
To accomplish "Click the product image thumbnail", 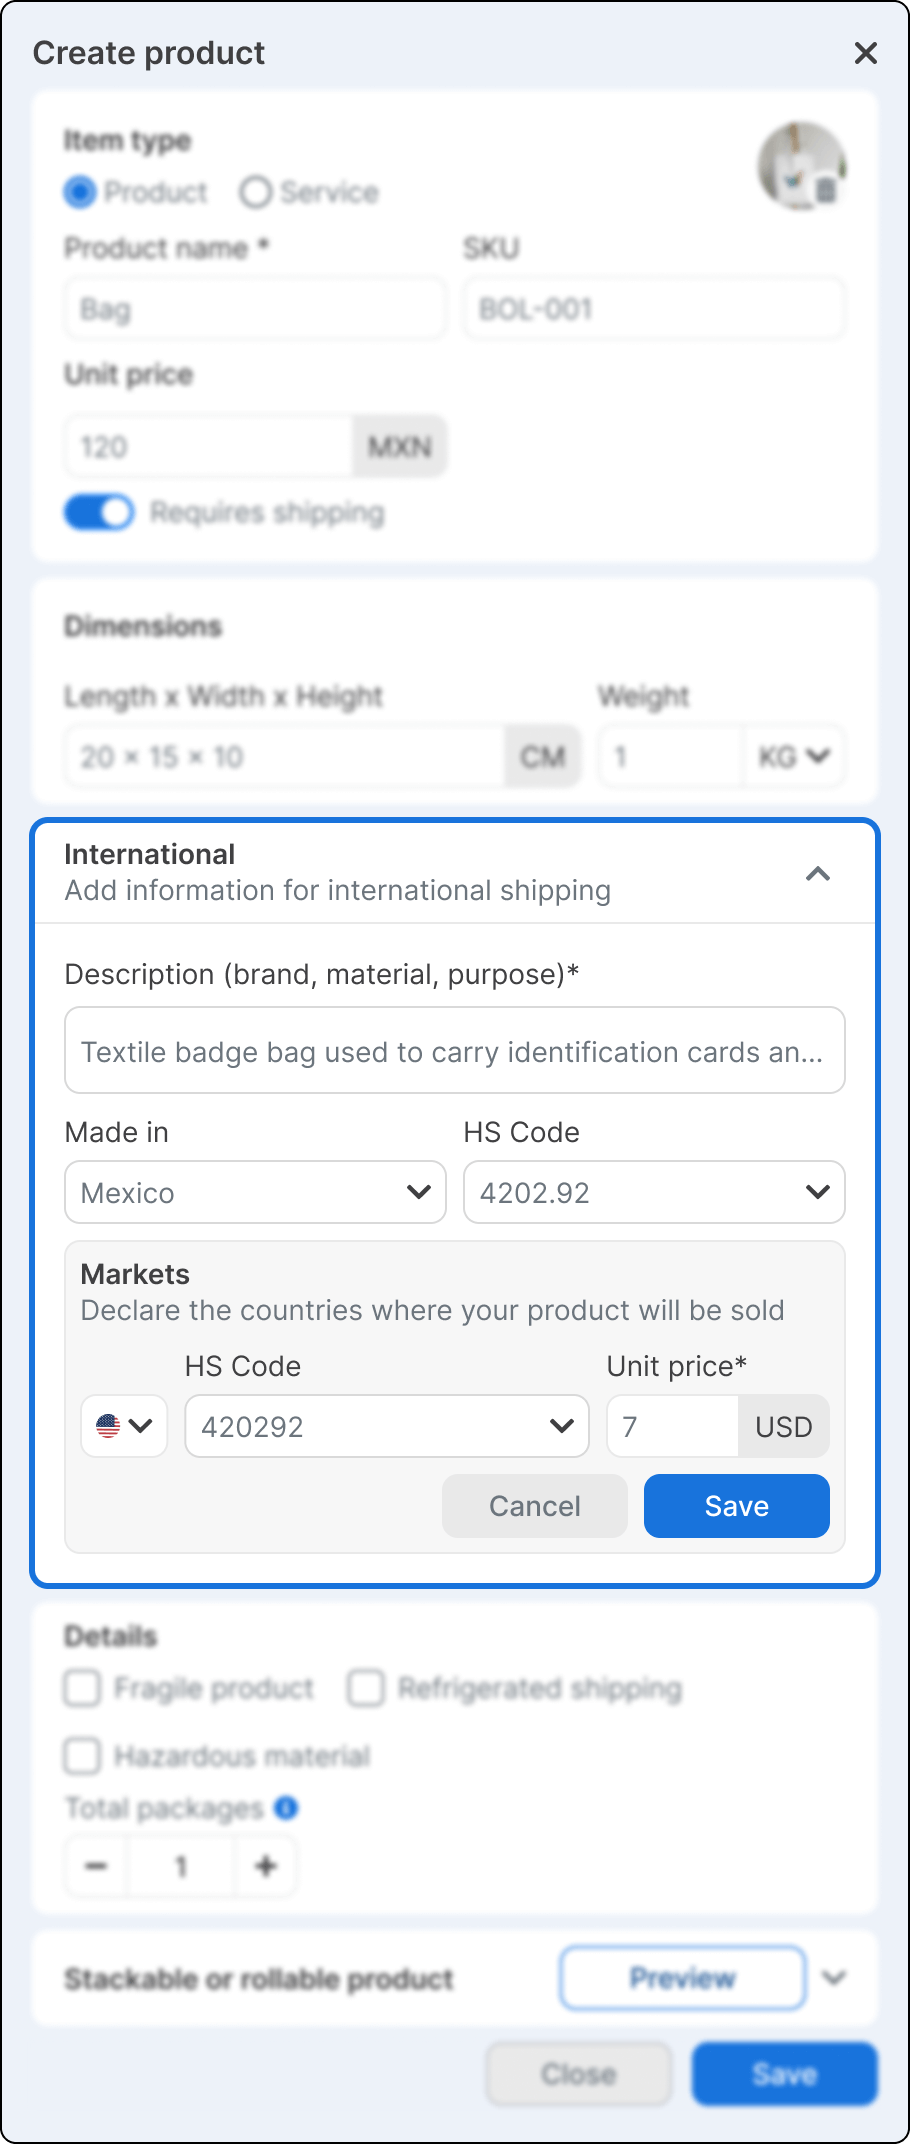I will tap(801, 166).
